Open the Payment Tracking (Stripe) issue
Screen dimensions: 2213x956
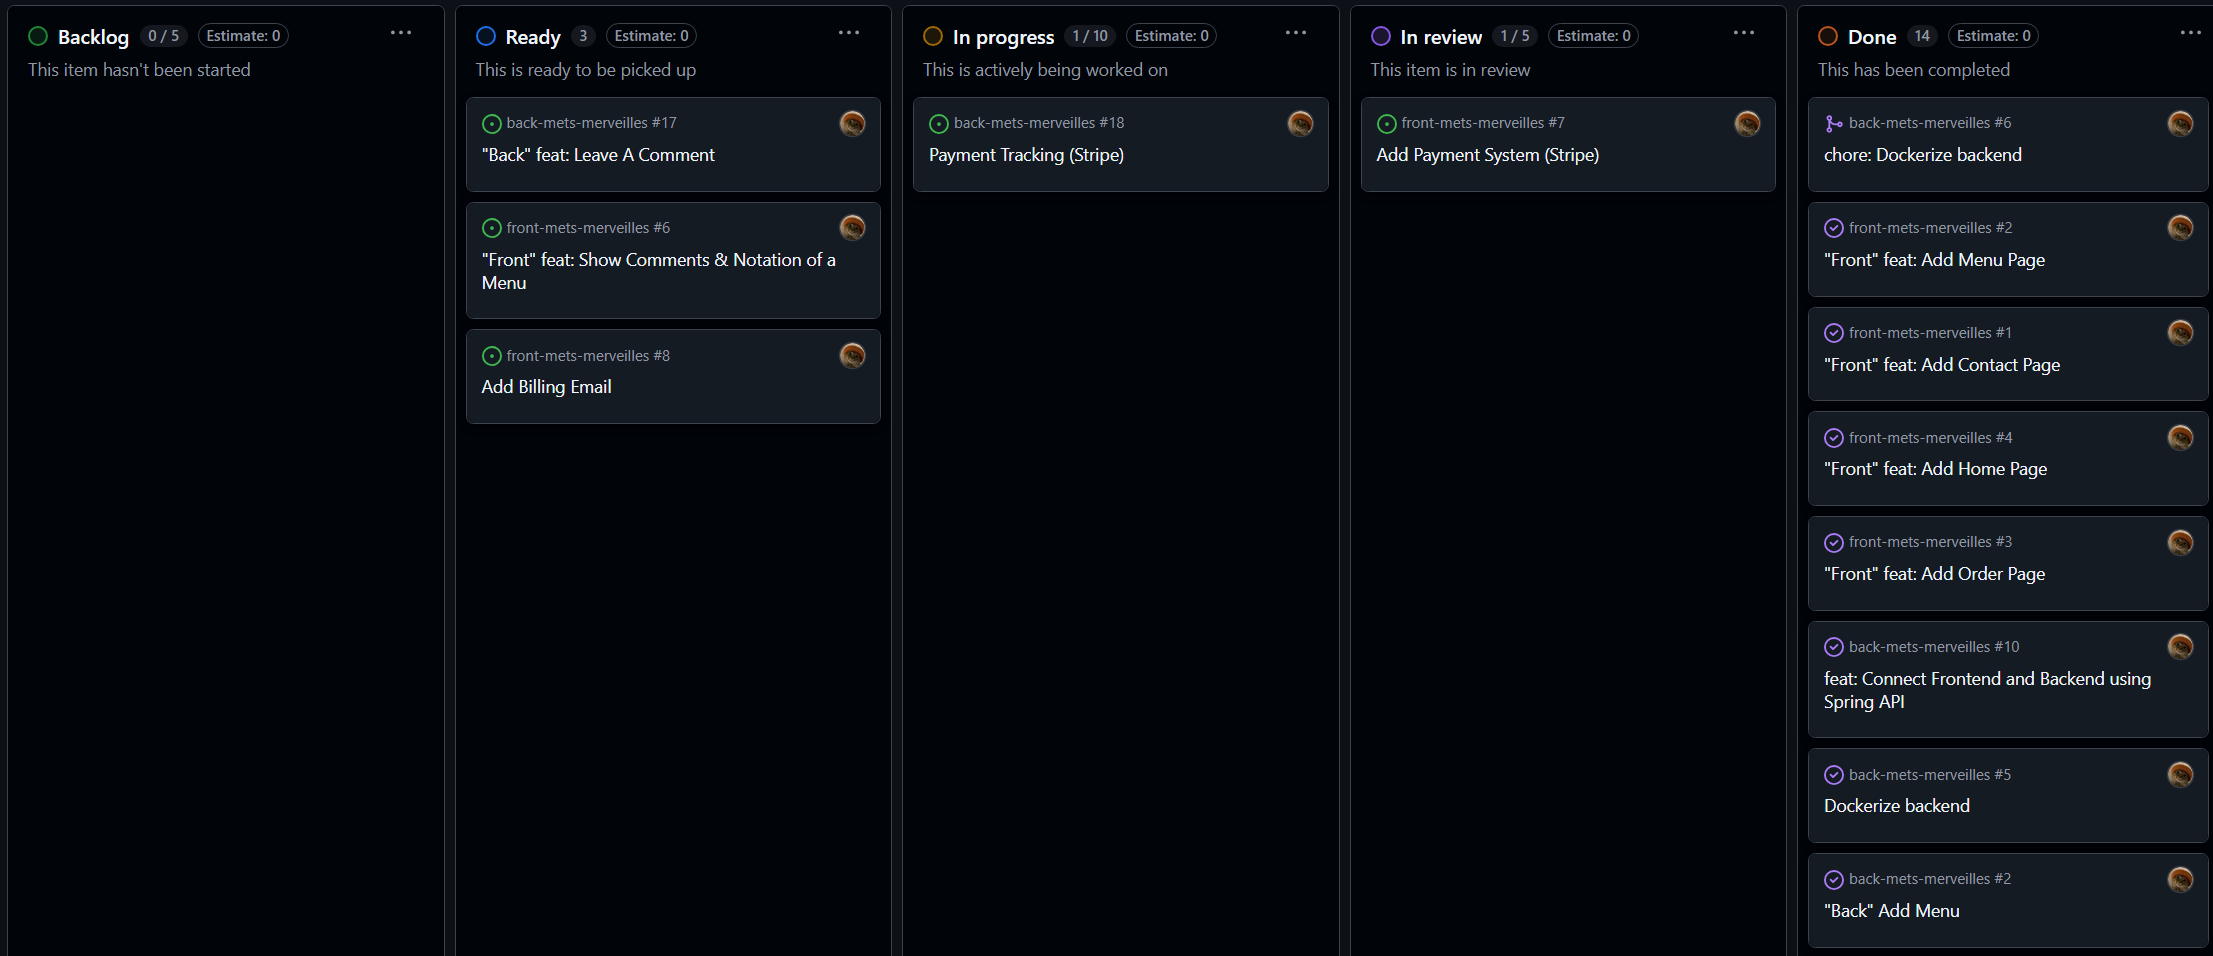[x=1026, y=155]
